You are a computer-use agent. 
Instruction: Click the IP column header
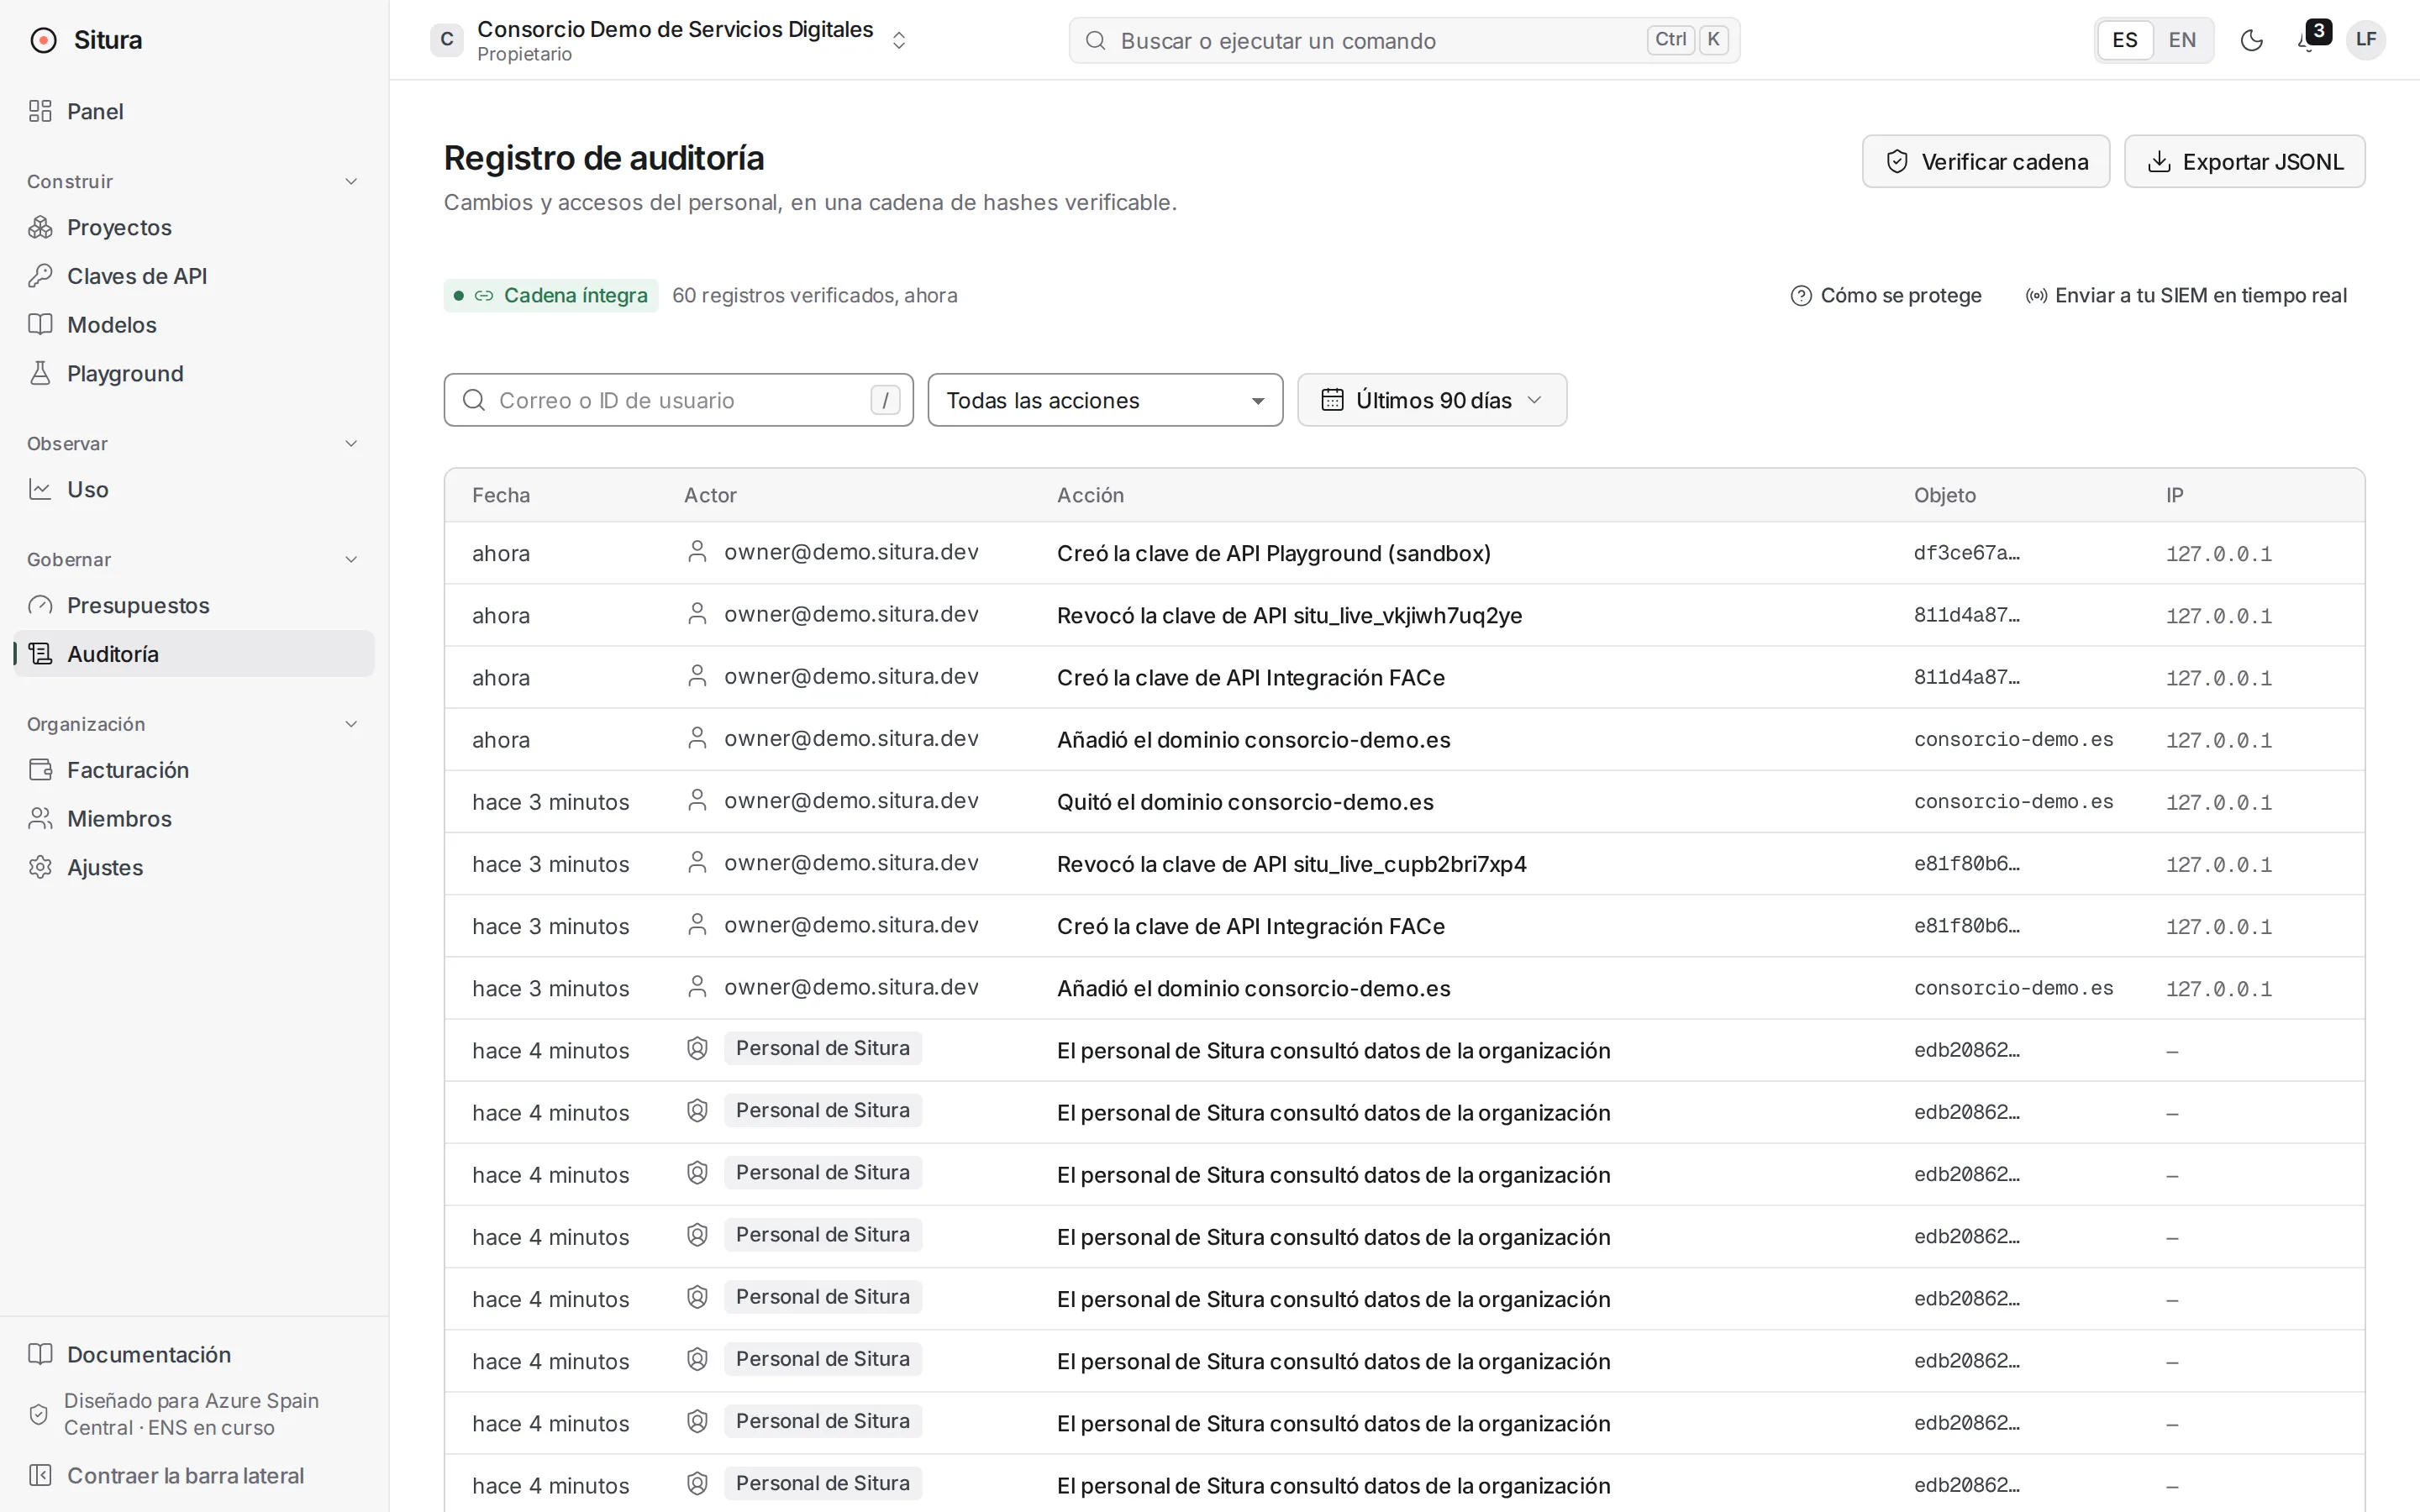(x=2174, y=495)
